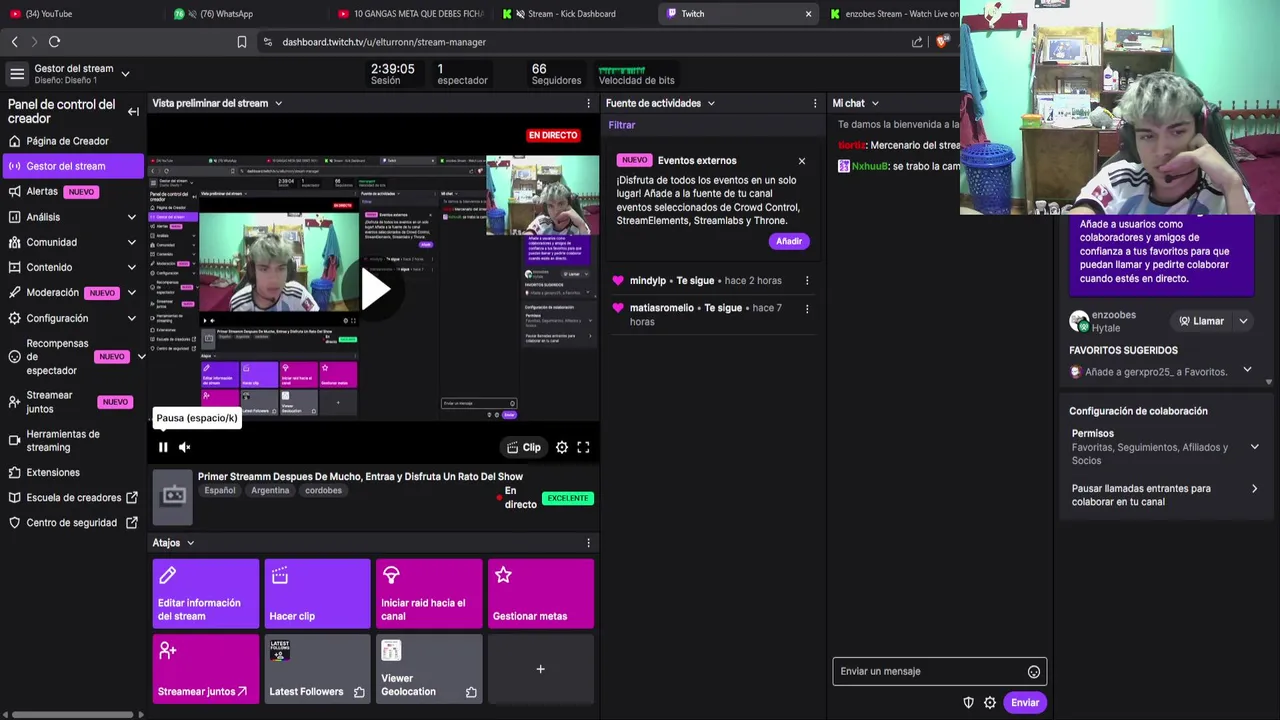Open Escuela de creadores external link
The height and width of the screenshot is (720, 1280).
pos(73,497)
